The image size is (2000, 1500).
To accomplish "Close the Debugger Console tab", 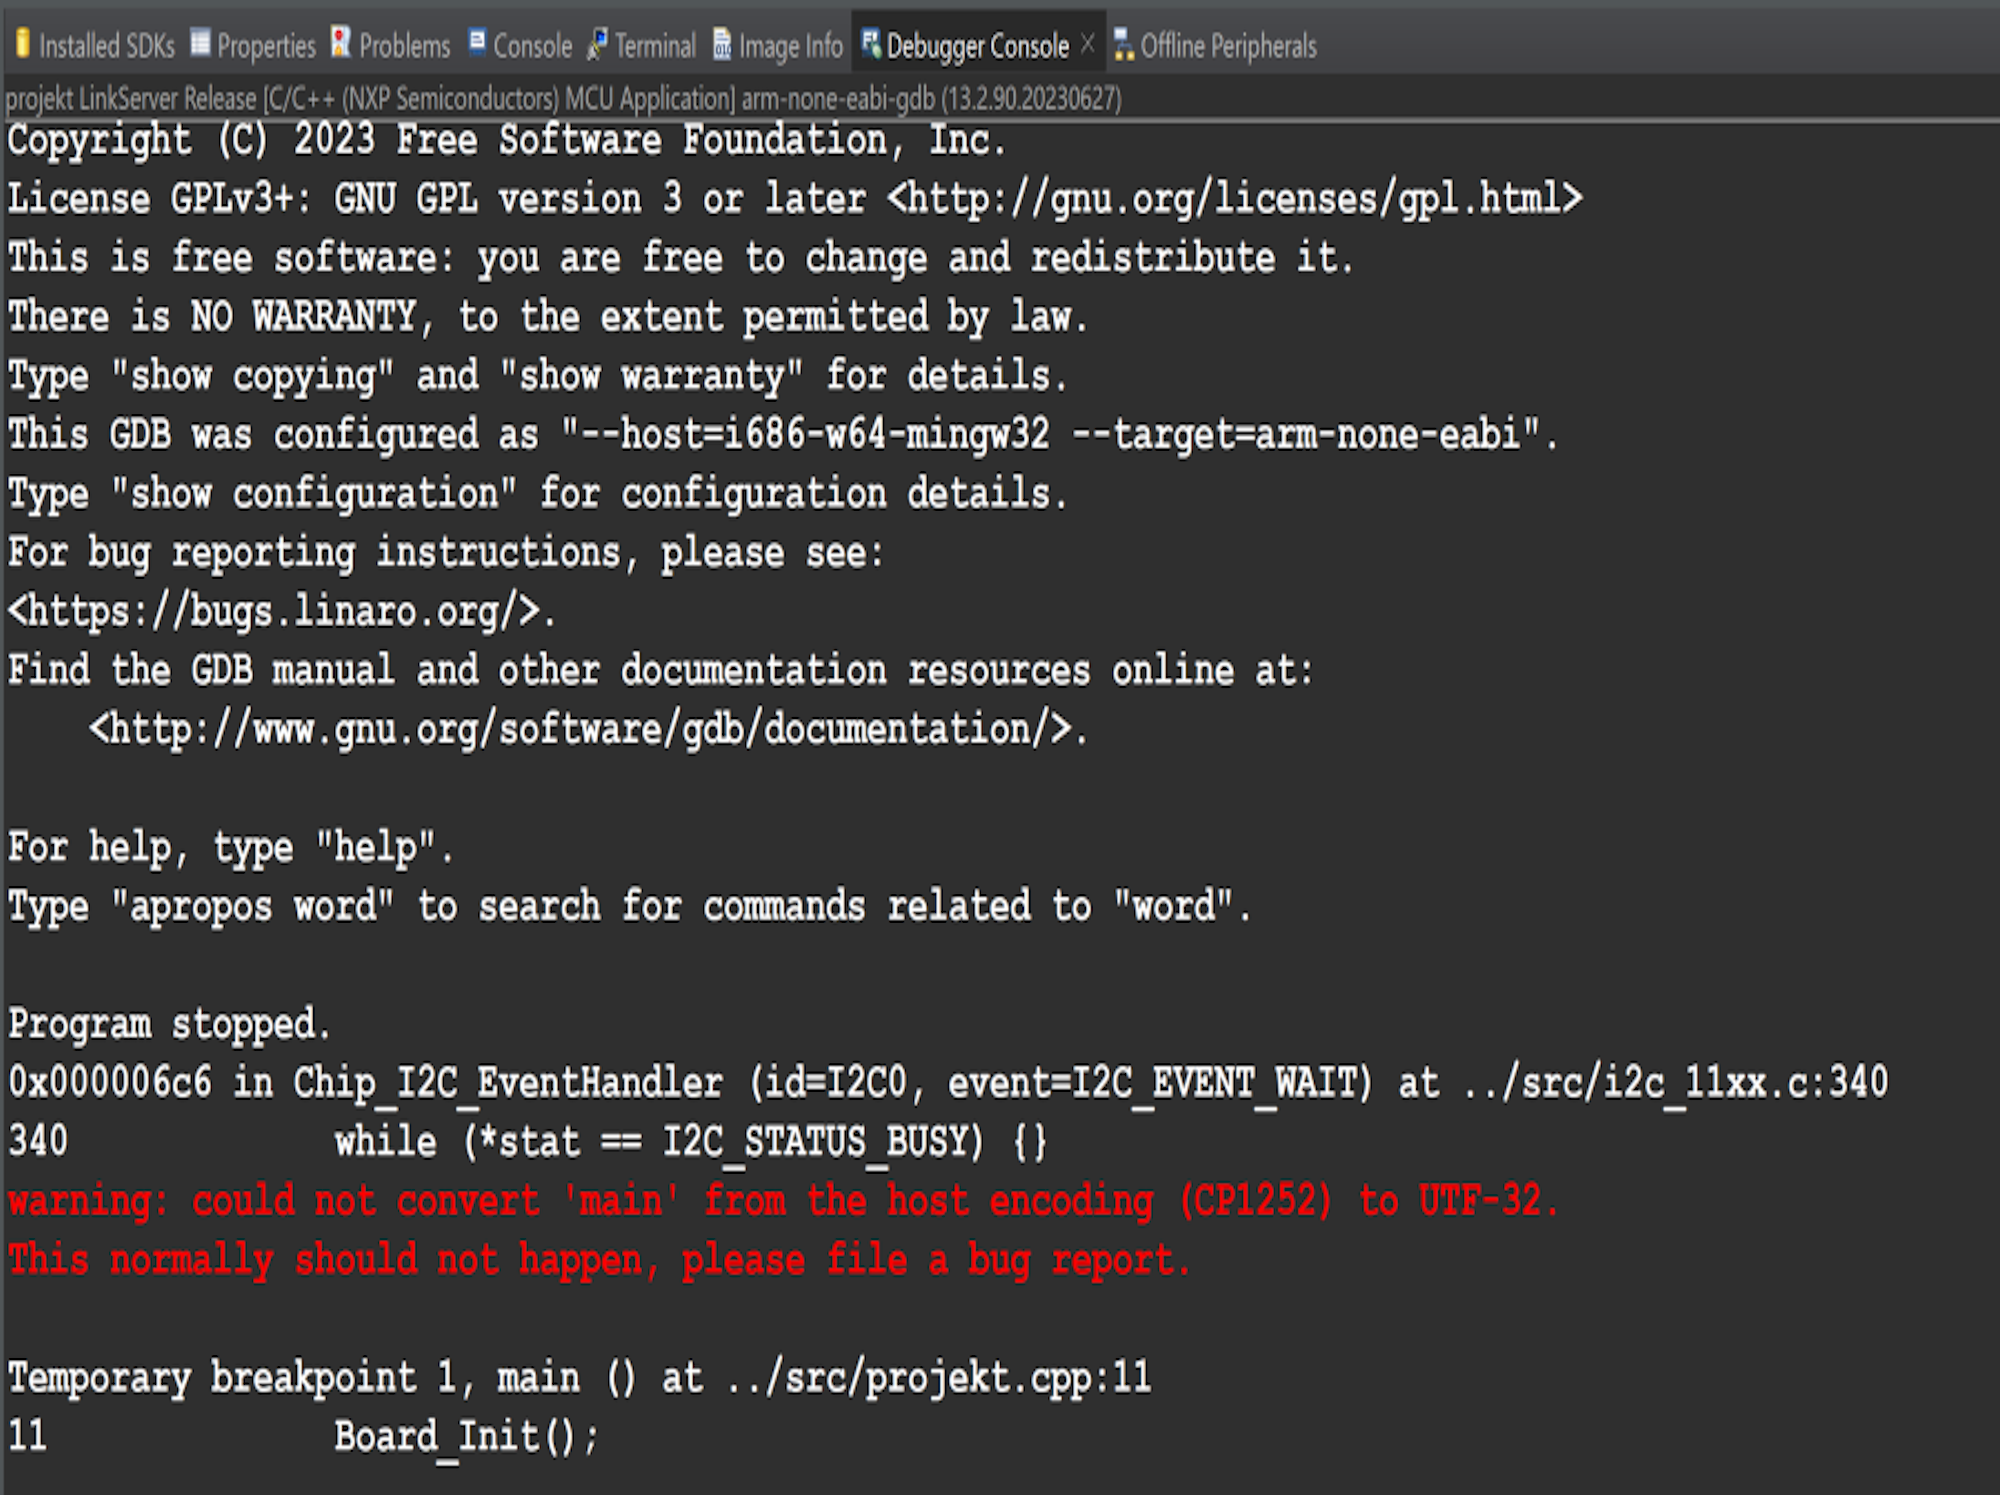I will click(x=1088, y=43).
